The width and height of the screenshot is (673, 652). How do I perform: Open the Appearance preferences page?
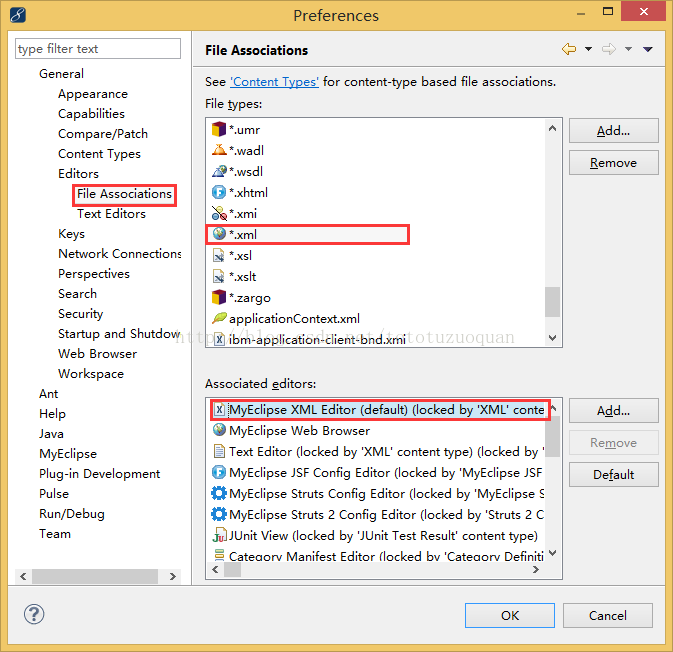[x=93, y=94]
